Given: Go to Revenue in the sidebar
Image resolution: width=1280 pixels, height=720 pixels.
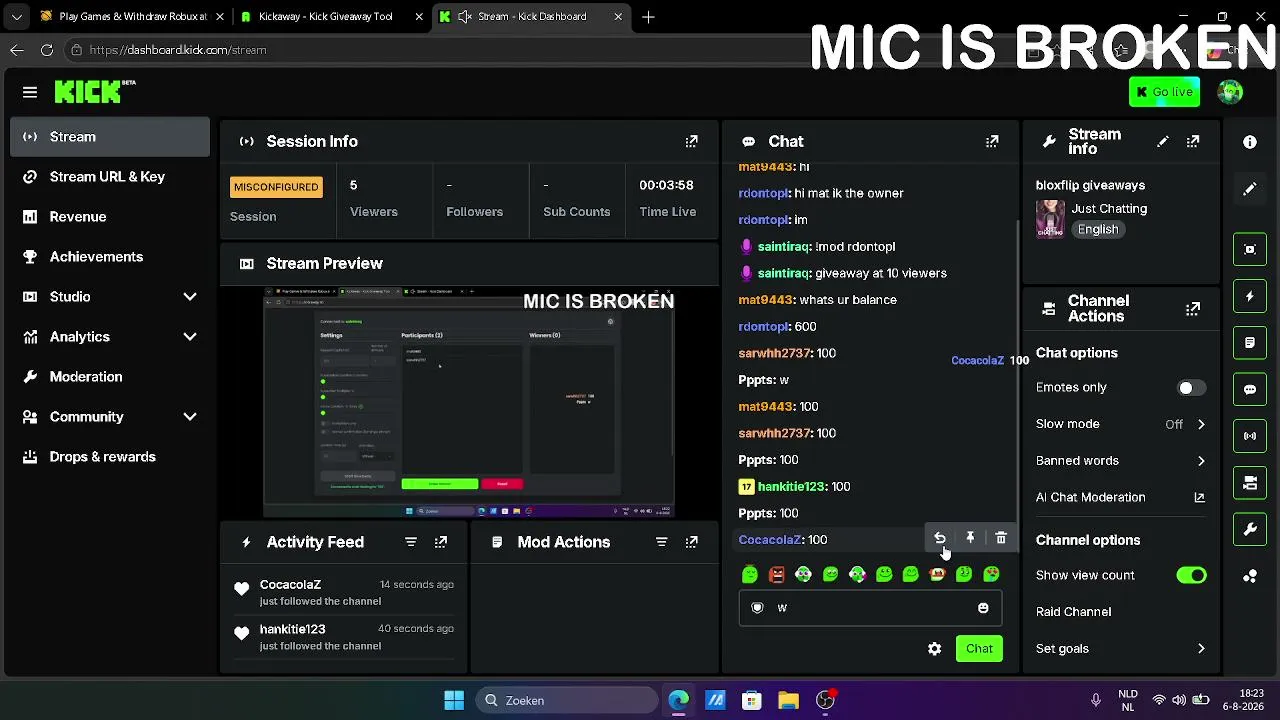Looking at the screenshot, I should pos(110,217).
